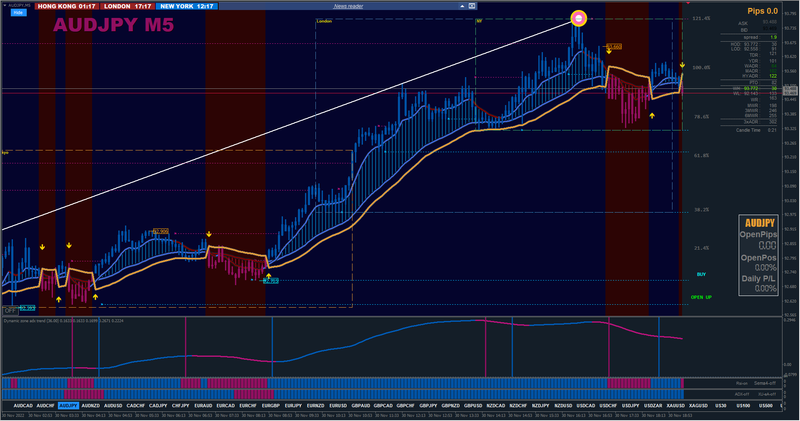
Task: Toggle the Sema4-off indicator switch
Action: pyautogui.click(x=765, y=383)
